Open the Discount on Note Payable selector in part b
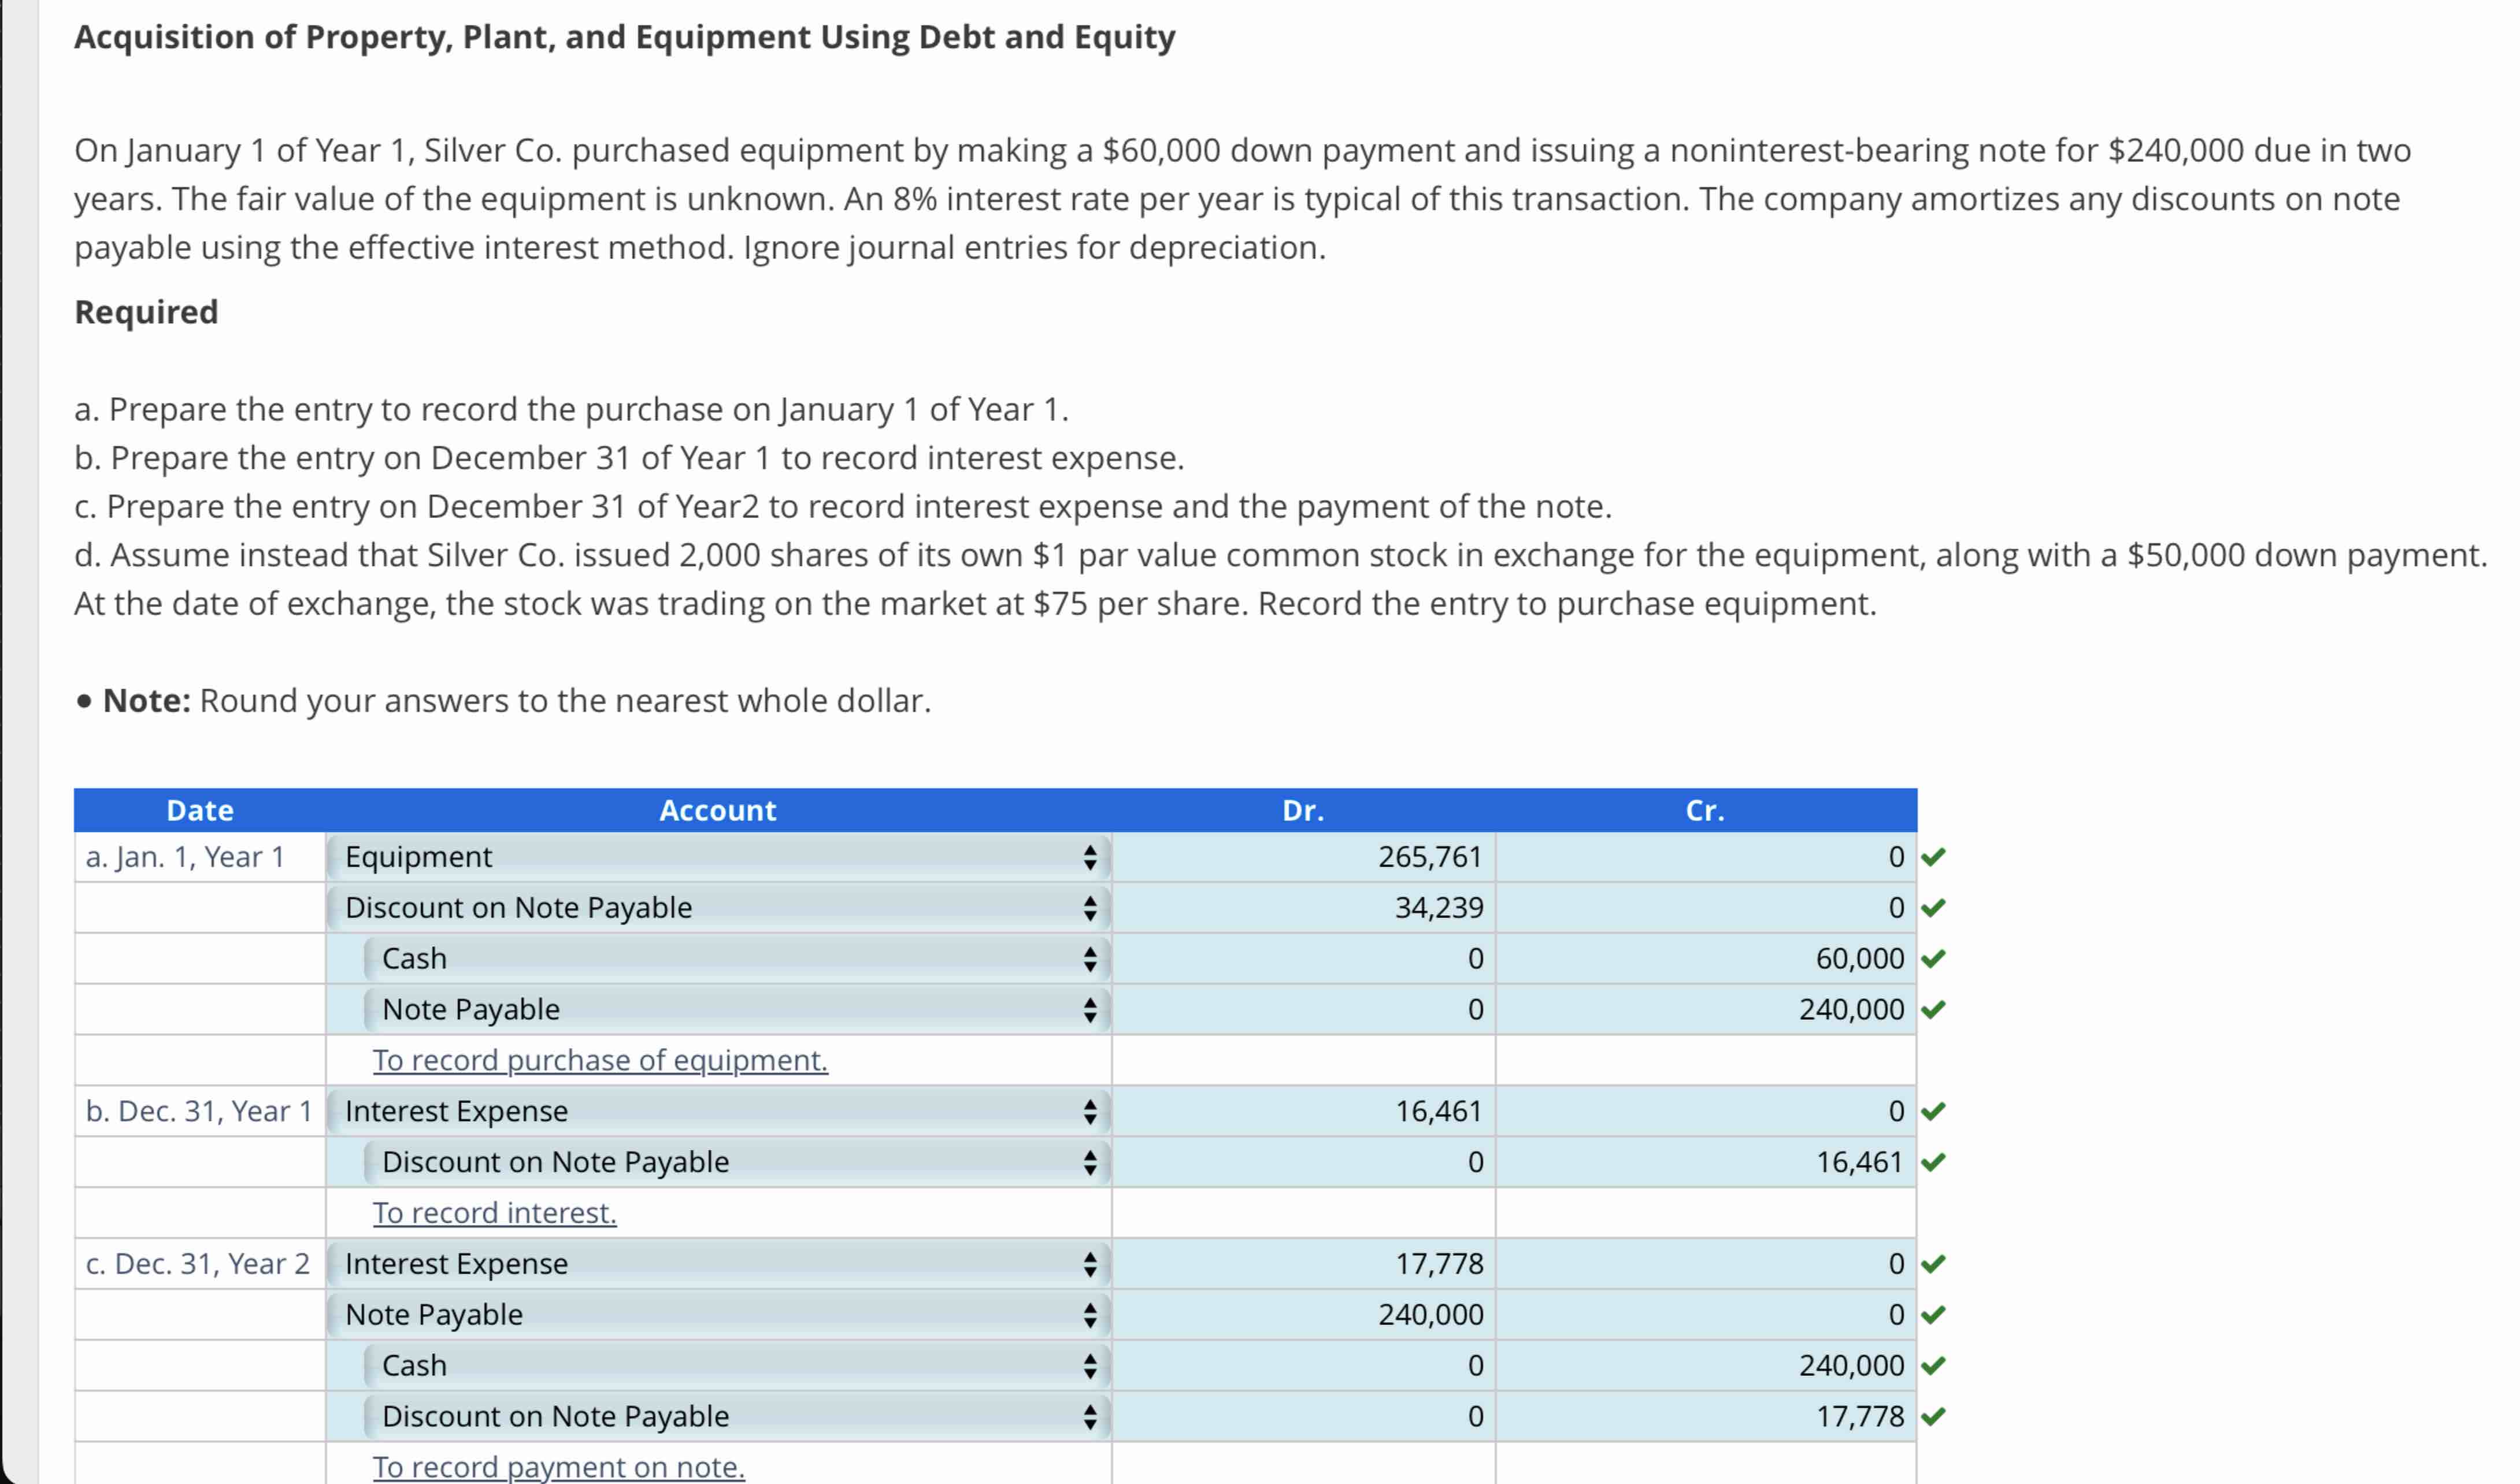Viewport: 2520px width, 1484px height. coord(1089,1162)
